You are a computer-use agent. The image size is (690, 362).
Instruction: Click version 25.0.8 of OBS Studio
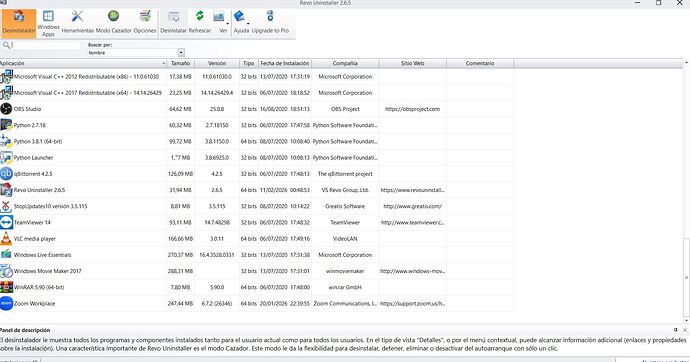coord(217,109)
